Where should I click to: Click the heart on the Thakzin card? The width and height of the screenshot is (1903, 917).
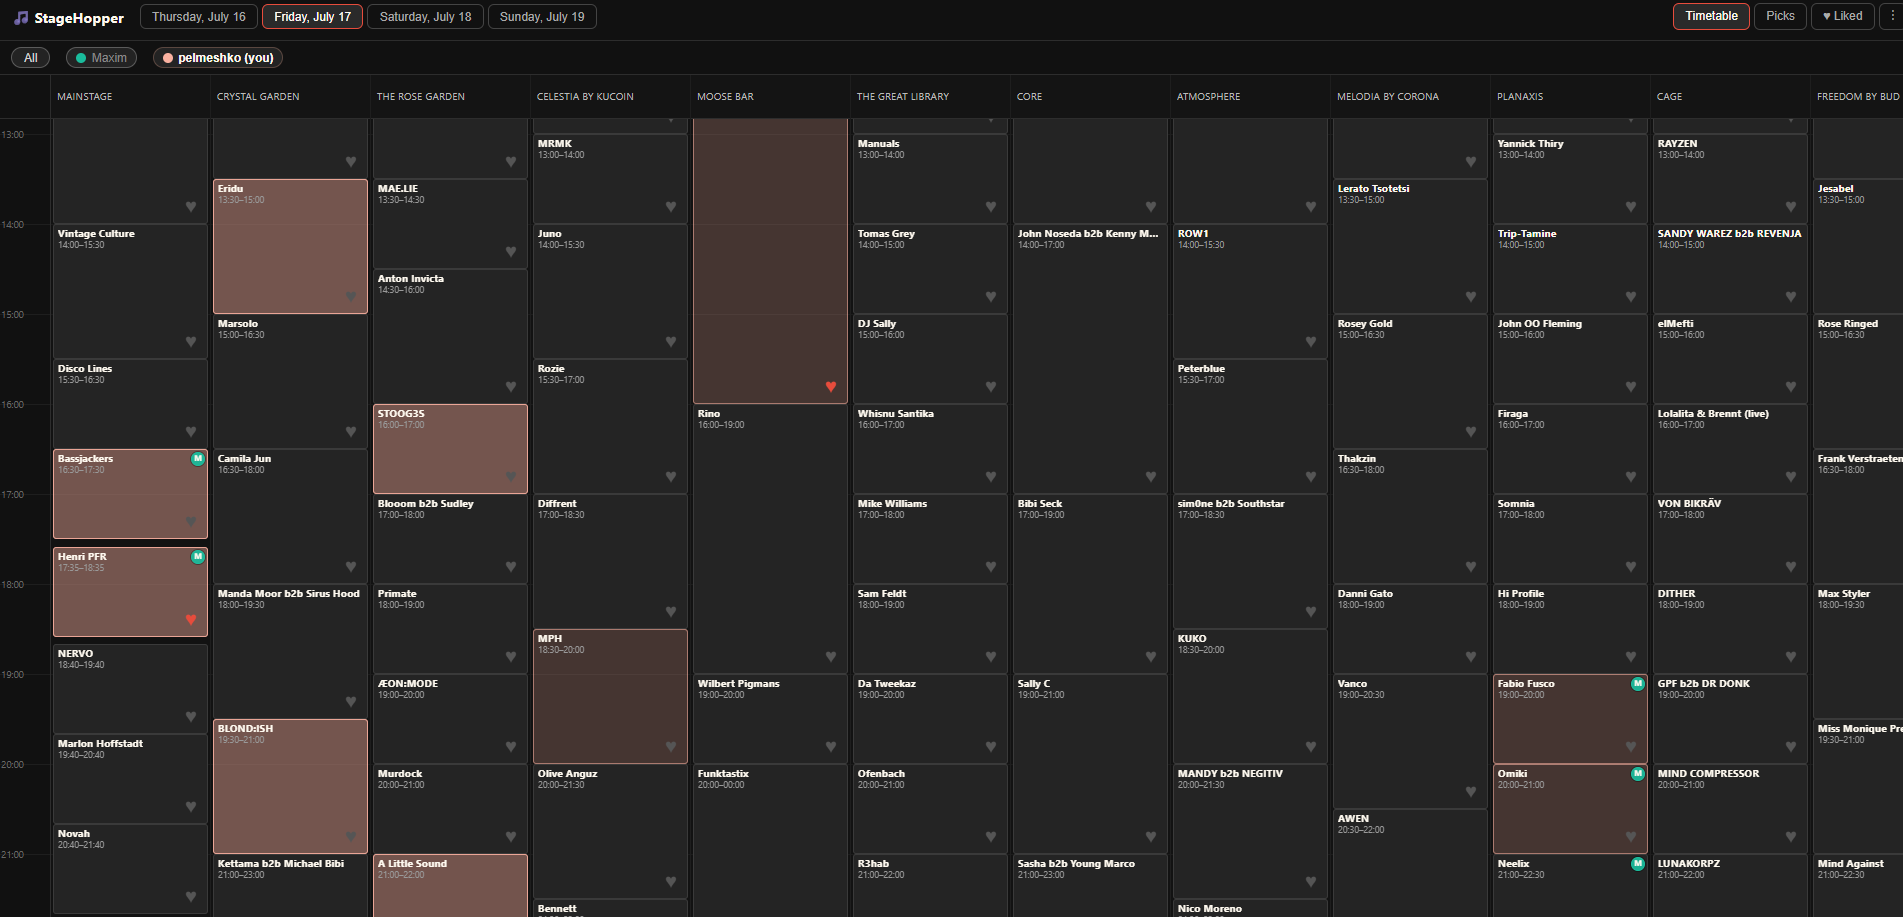tap(1471, 567)
